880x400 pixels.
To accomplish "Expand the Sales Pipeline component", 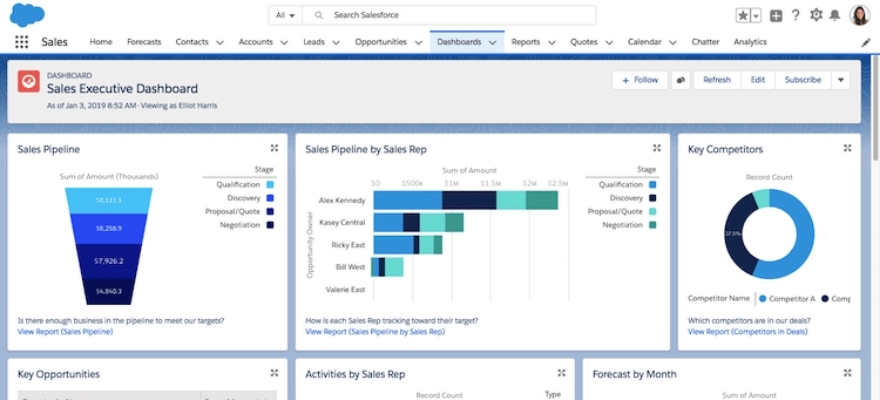I will pyautogui.click(x=274, y=148).
